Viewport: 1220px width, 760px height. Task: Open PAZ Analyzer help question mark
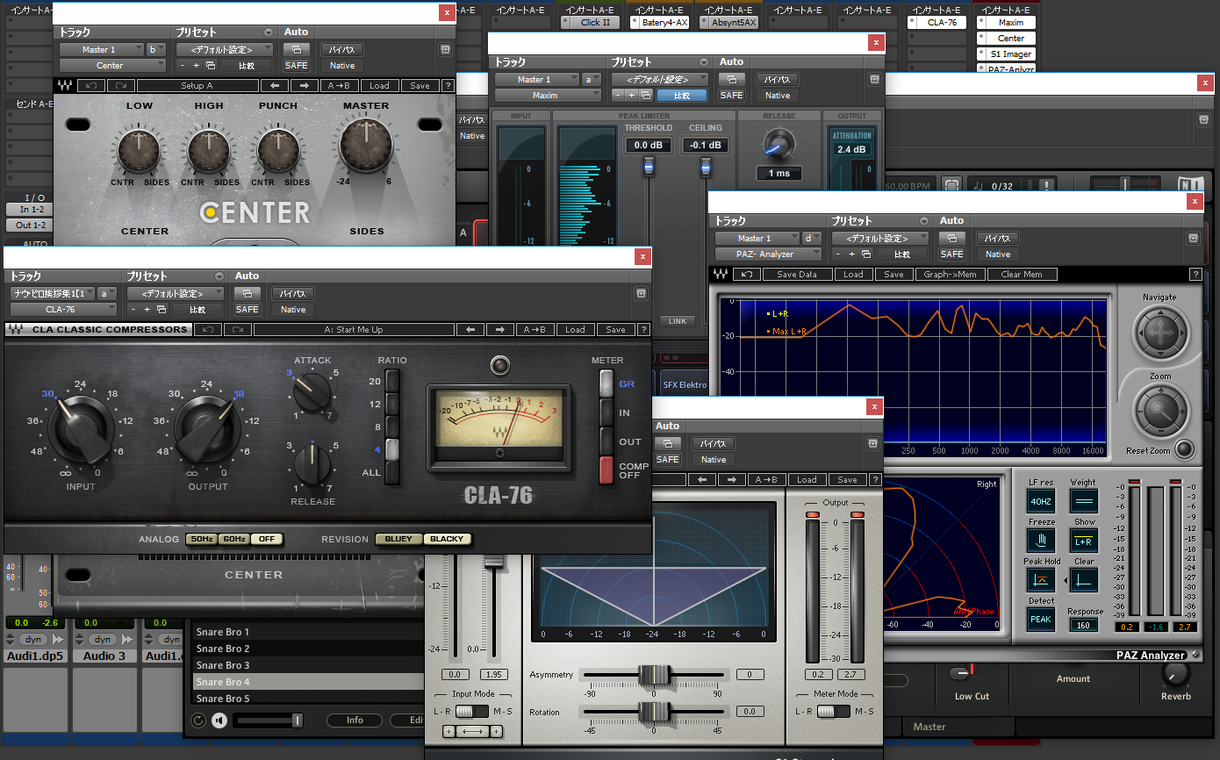point(1195,274)
